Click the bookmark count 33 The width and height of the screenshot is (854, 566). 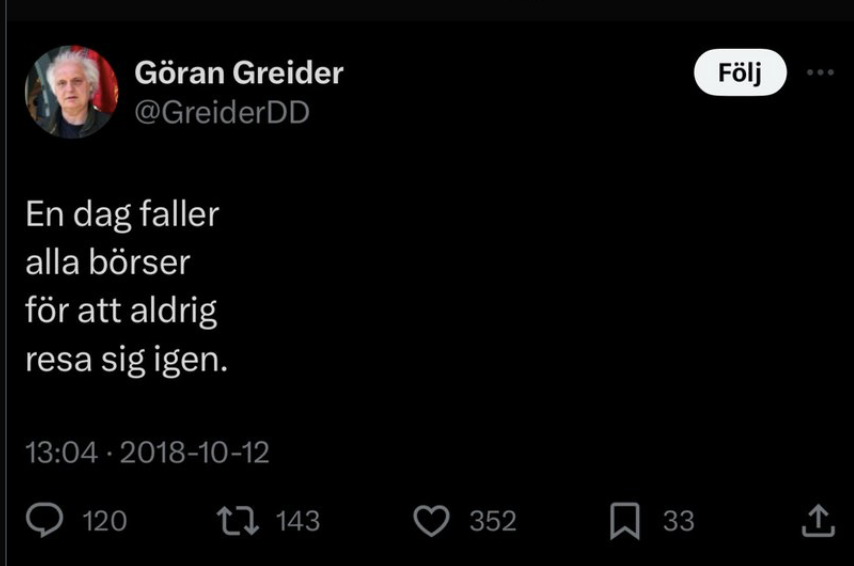pos(677,521)
